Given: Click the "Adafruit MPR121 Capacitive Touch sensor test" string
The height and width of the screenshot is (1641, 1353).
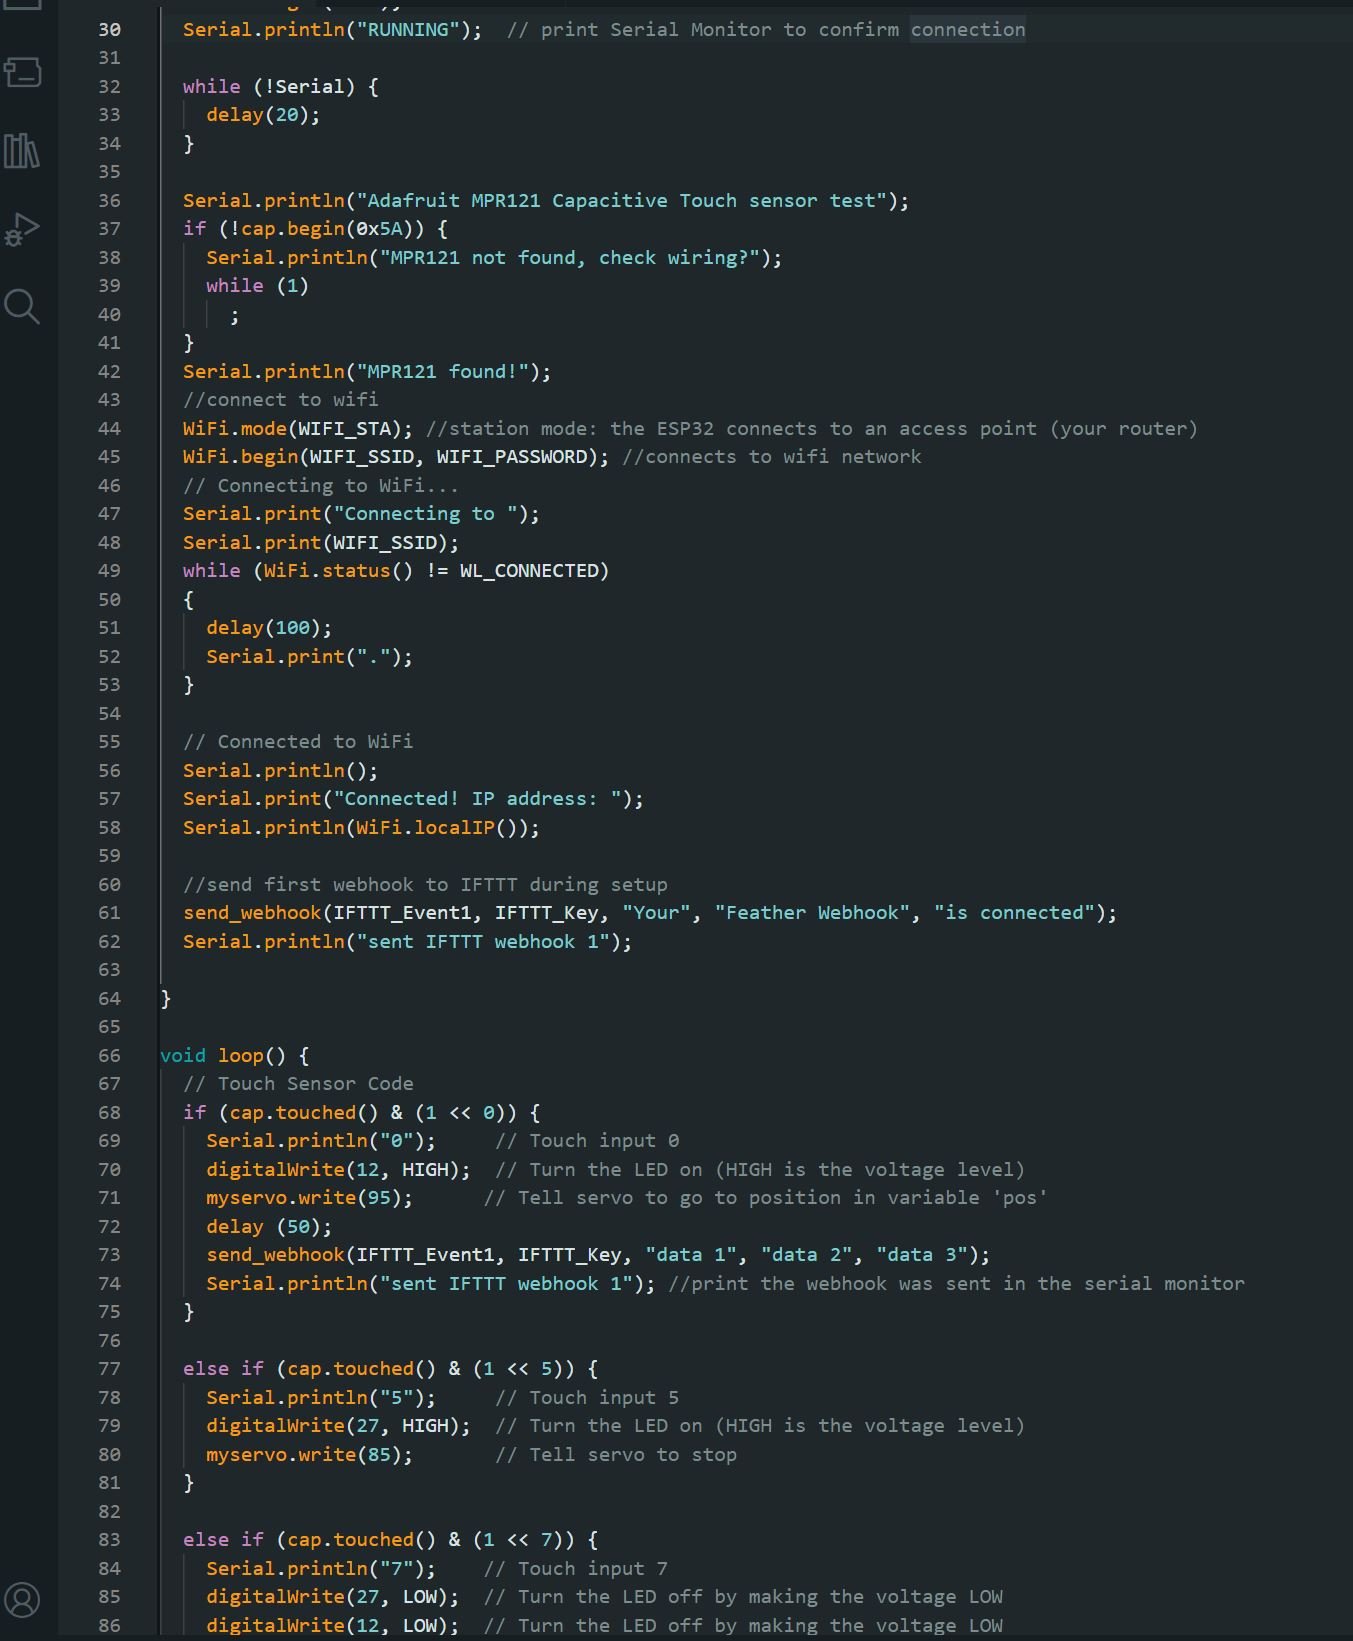Looking at the screenshot, I should pos(622,201).
